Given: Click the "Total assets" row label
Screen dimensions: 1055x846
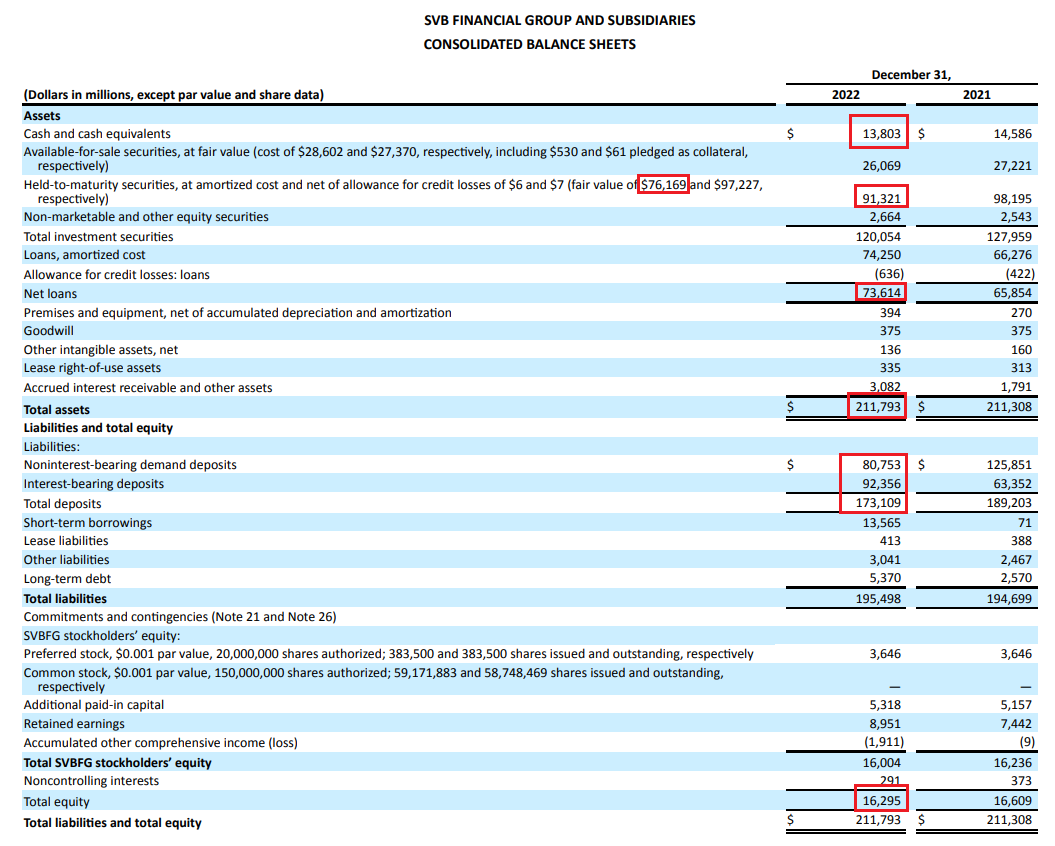Looking at the screenshot, I should pos(57,410).
